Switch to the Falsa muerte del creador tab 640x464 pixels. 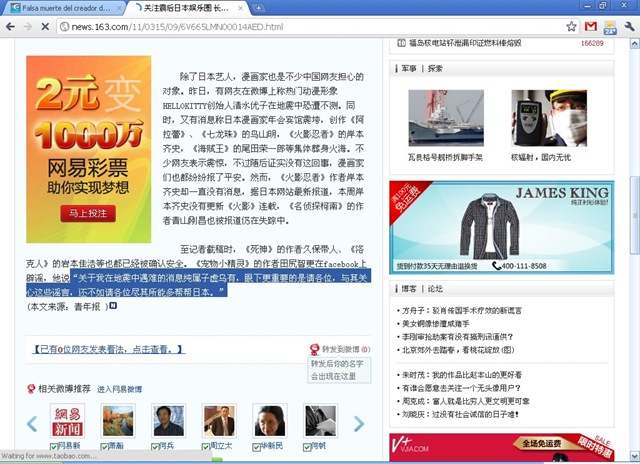click(65, 8)
